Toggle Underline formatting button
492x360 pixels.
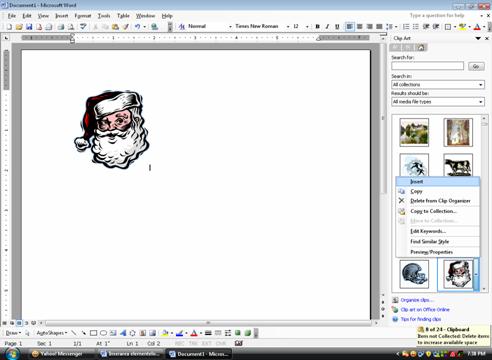coord(337,26)
